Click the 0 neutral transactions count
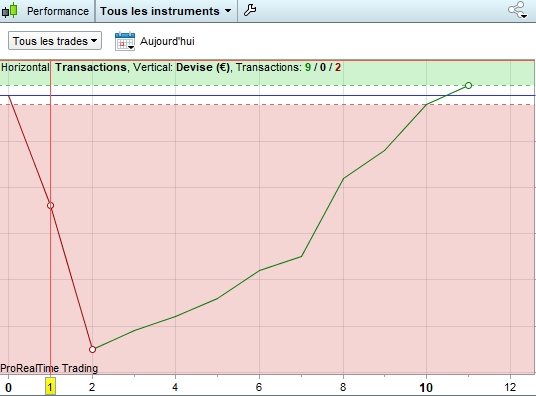This screenshot has width=536, height=396. coord(323,67)
